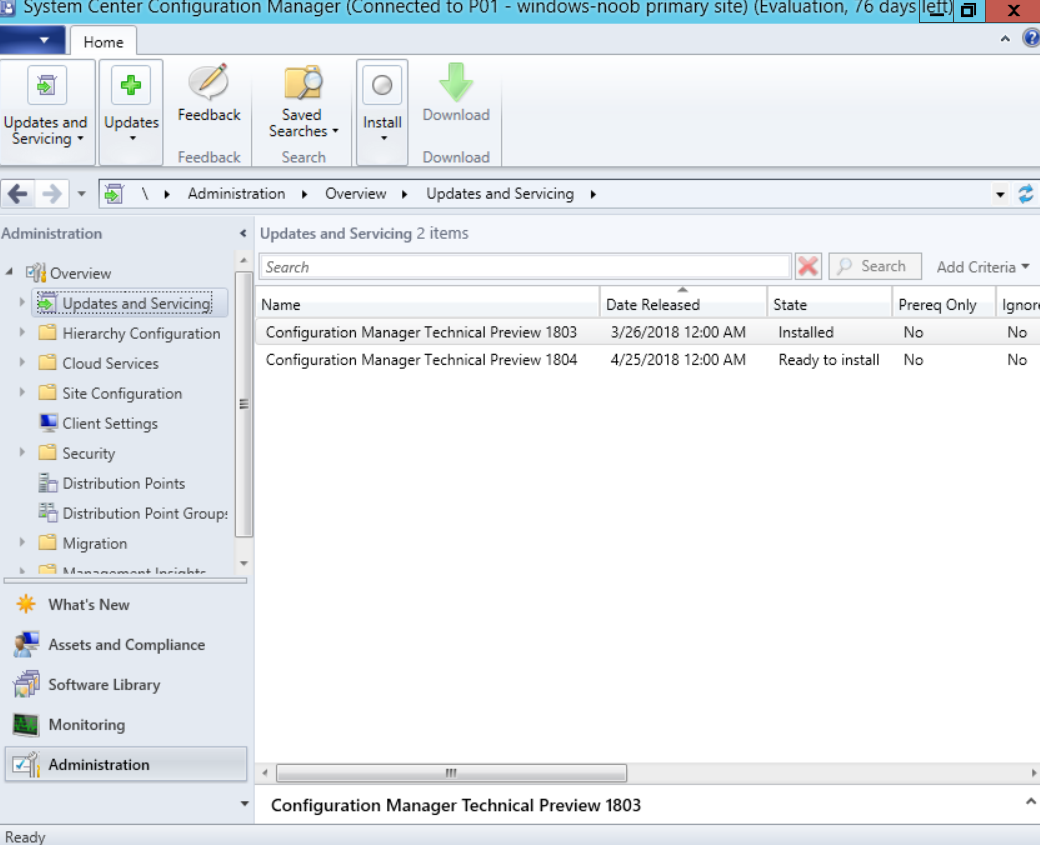Click the 4/25/2018 12:00 AM date cell
Viewport: 1040px width, 845px height.
(678, 359)
